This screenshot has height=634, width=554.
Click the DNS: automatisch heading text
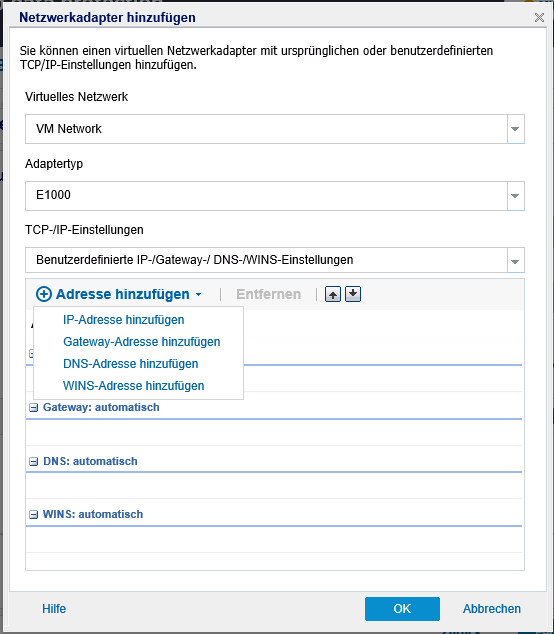coord(90,461)
